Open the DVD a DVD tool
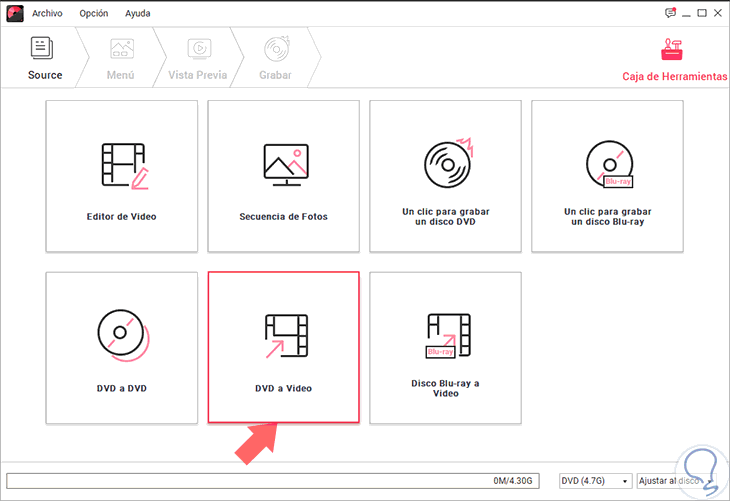 122,348
